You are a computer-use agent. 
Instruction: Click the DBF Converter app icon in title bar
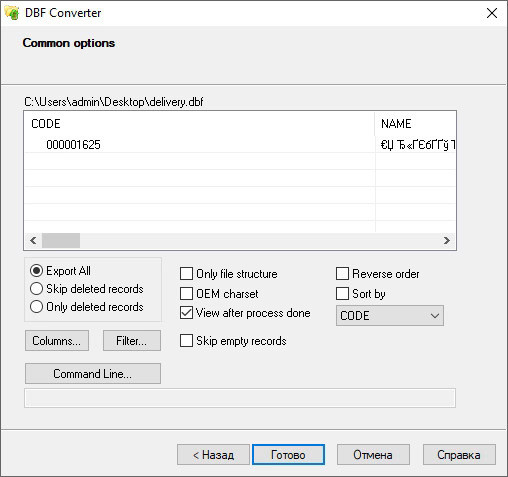pos(12,13)
